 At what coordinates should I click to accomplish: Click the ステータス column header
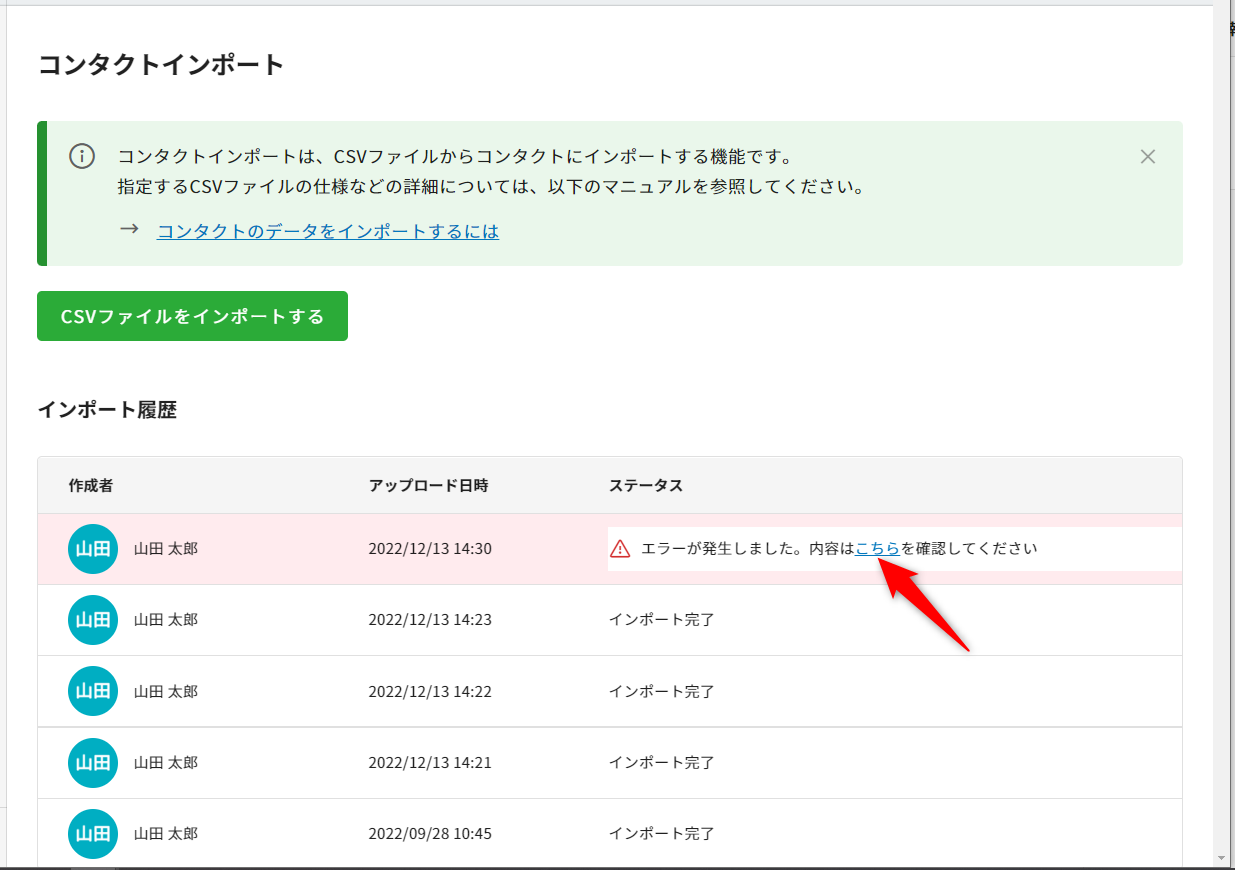pos(646,486)
